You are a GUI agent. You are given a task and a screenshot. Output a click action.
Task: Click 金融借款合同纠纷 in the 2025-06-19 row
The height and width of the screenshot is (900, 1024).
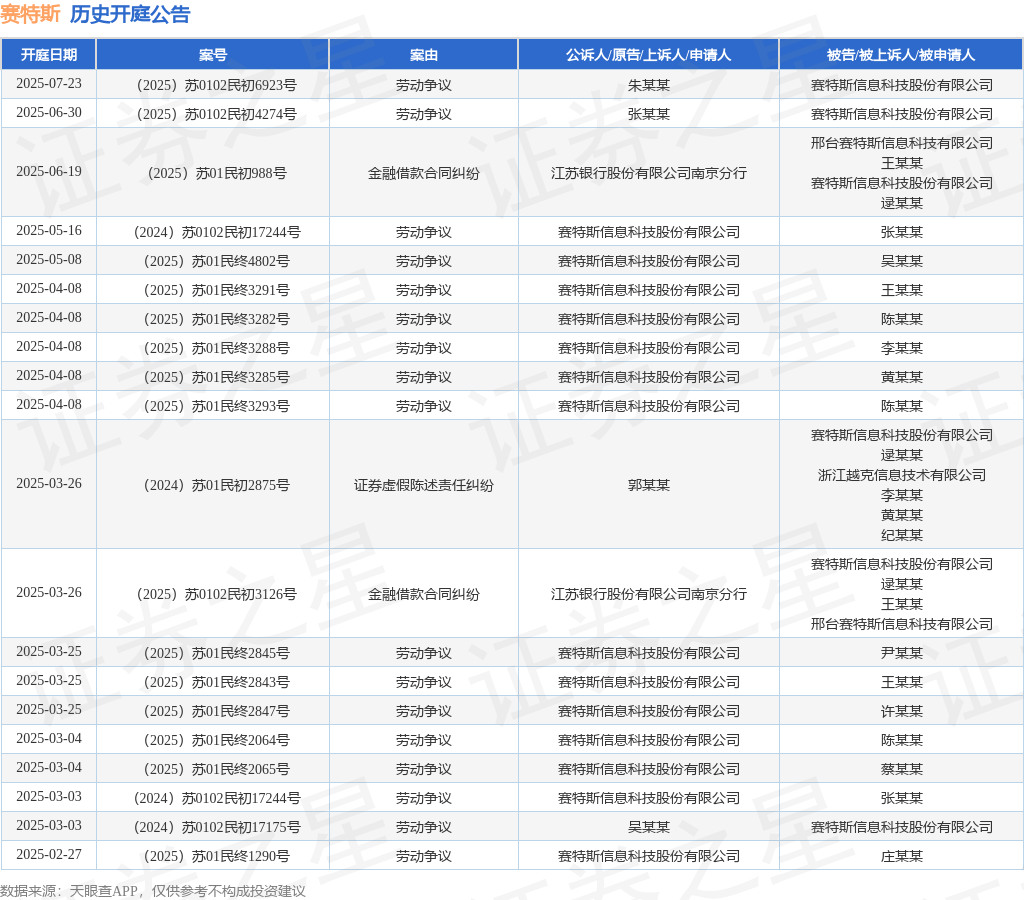pyautogui.click(x=423, y=173)
